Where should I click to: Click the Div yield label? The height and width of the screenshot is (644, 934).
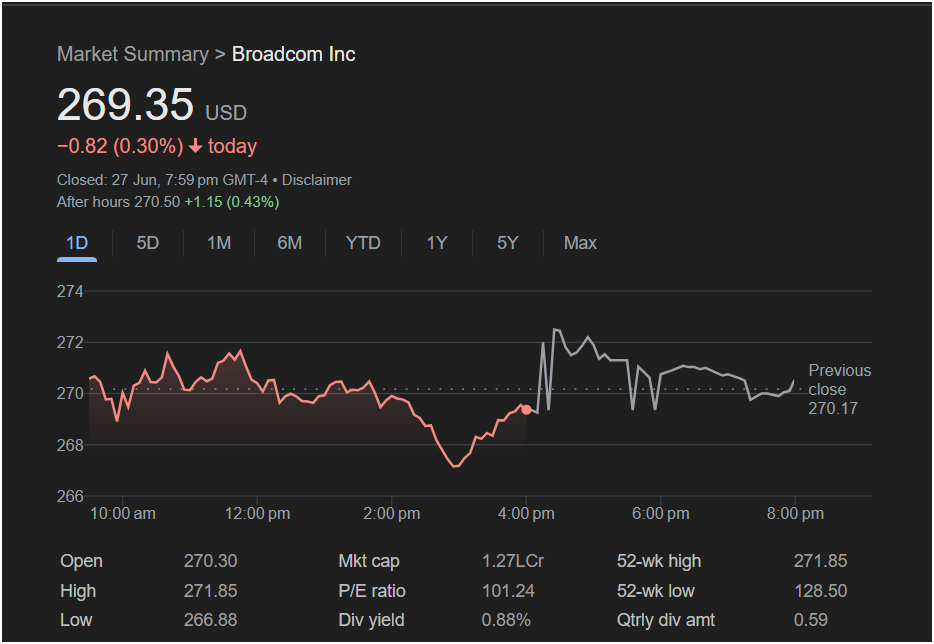point(371,620)
